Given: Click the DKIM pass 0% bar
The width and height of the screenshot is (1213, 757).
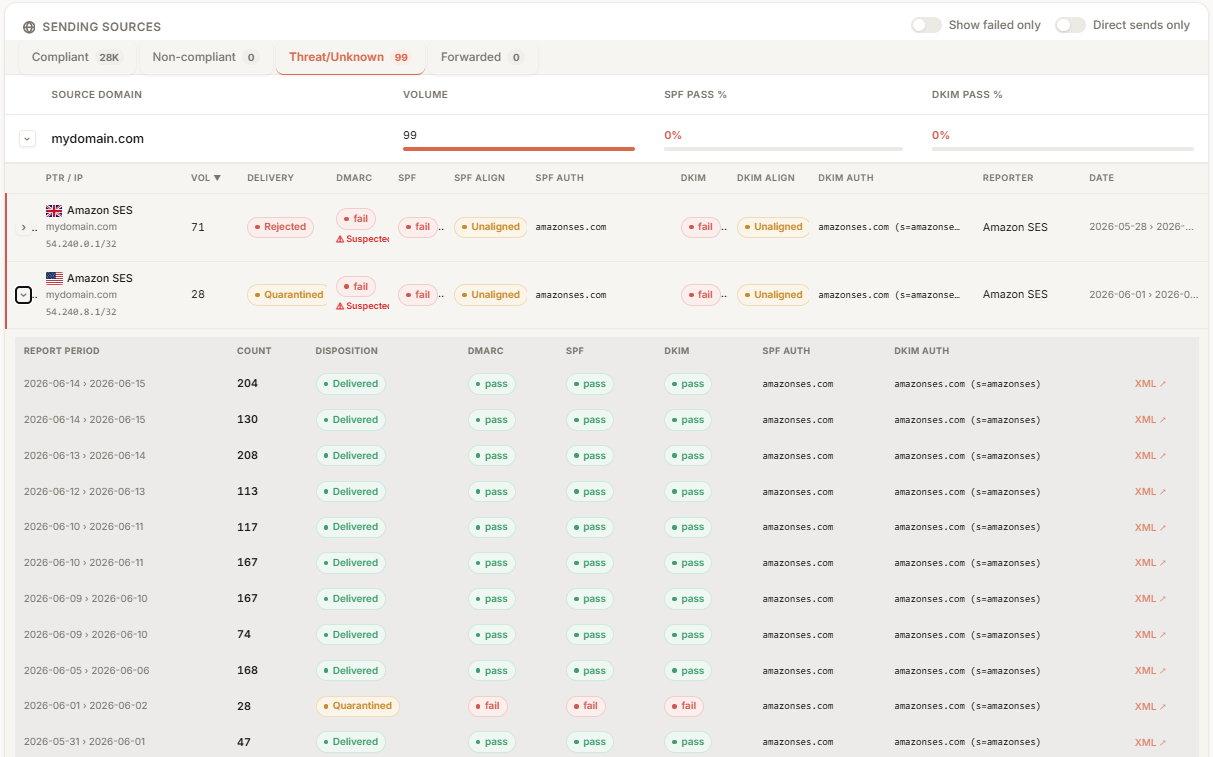Looking at the screenshot, I should coord(1062,149).
